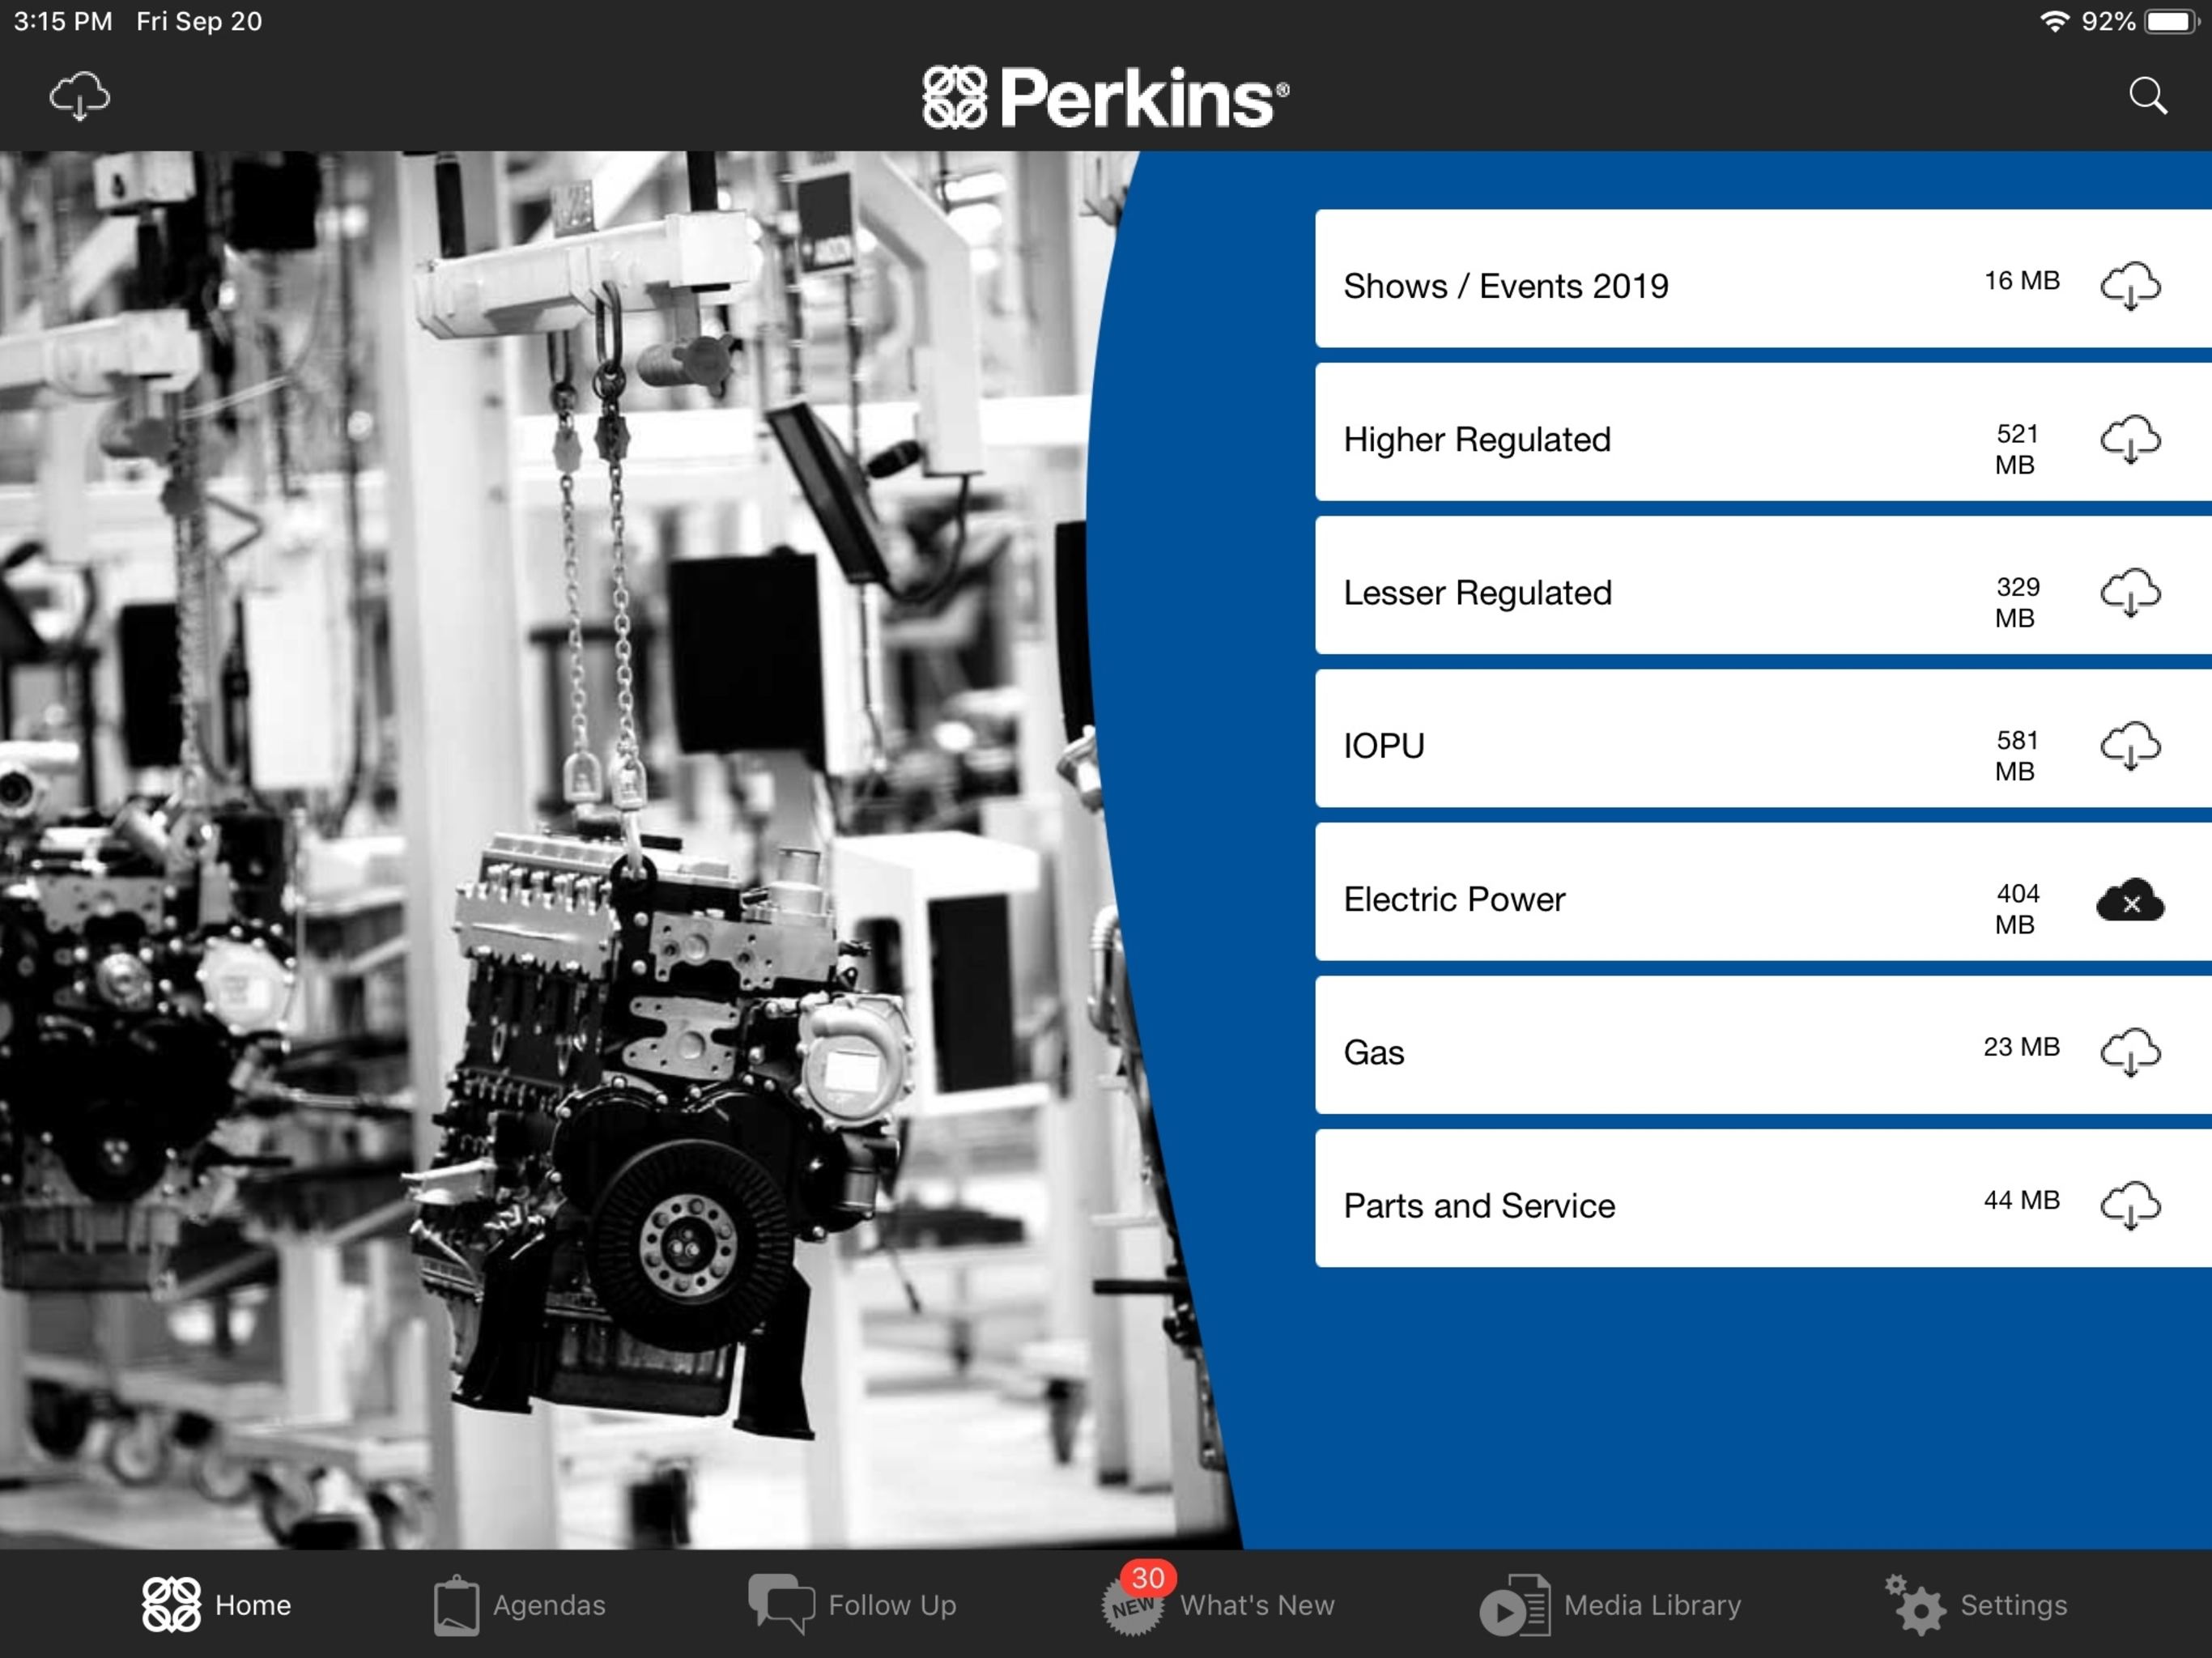Tap the Perkins logo in header
This screenshot has height=1658, width=2212.
coord(1105,97)
